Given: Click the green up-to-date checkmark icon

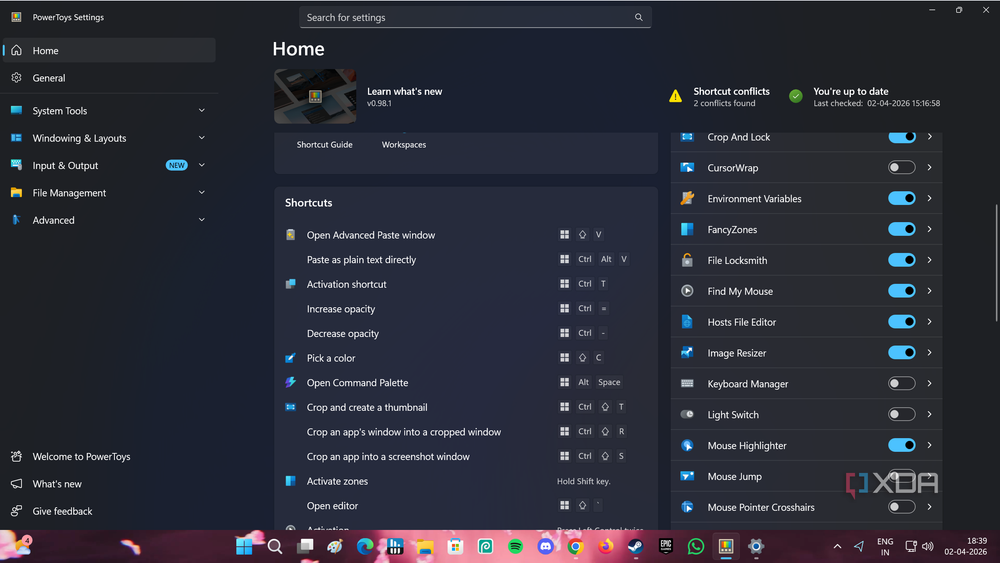Looking at the screenshot, I should tap(795, 96).
